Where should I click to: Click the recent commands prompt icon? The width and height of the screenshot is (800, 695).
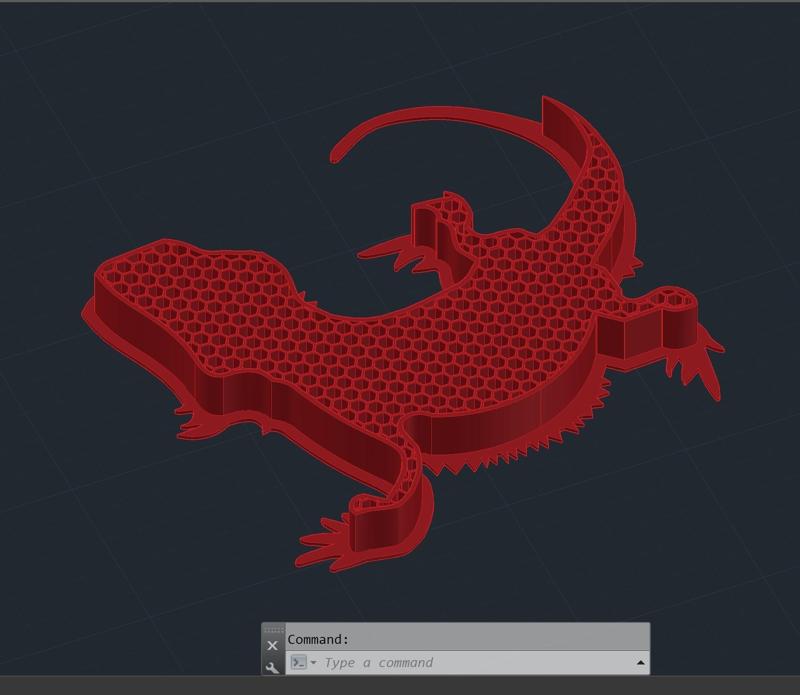coord(298,662)
